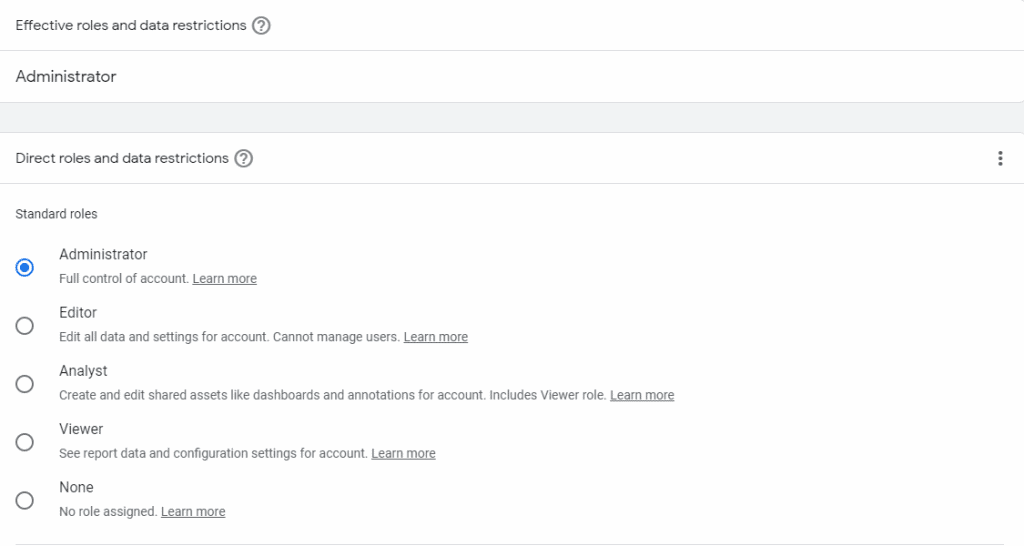
Task: Click the 'Editor' role label text
Action: click(x=78, y=313)
